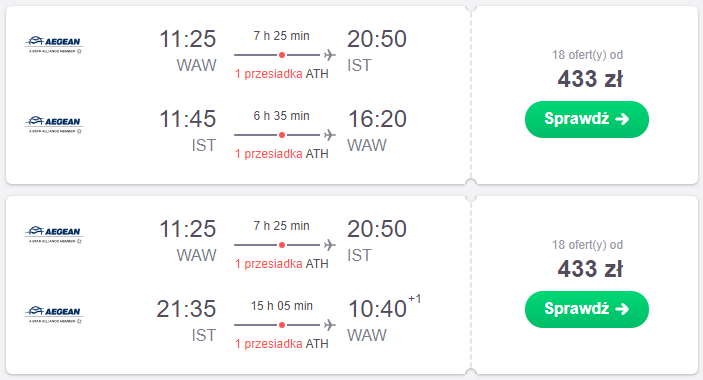Click Aegean logo of second offer outbound flight
This screenshot has height=380, width=703.
point(54,234)
